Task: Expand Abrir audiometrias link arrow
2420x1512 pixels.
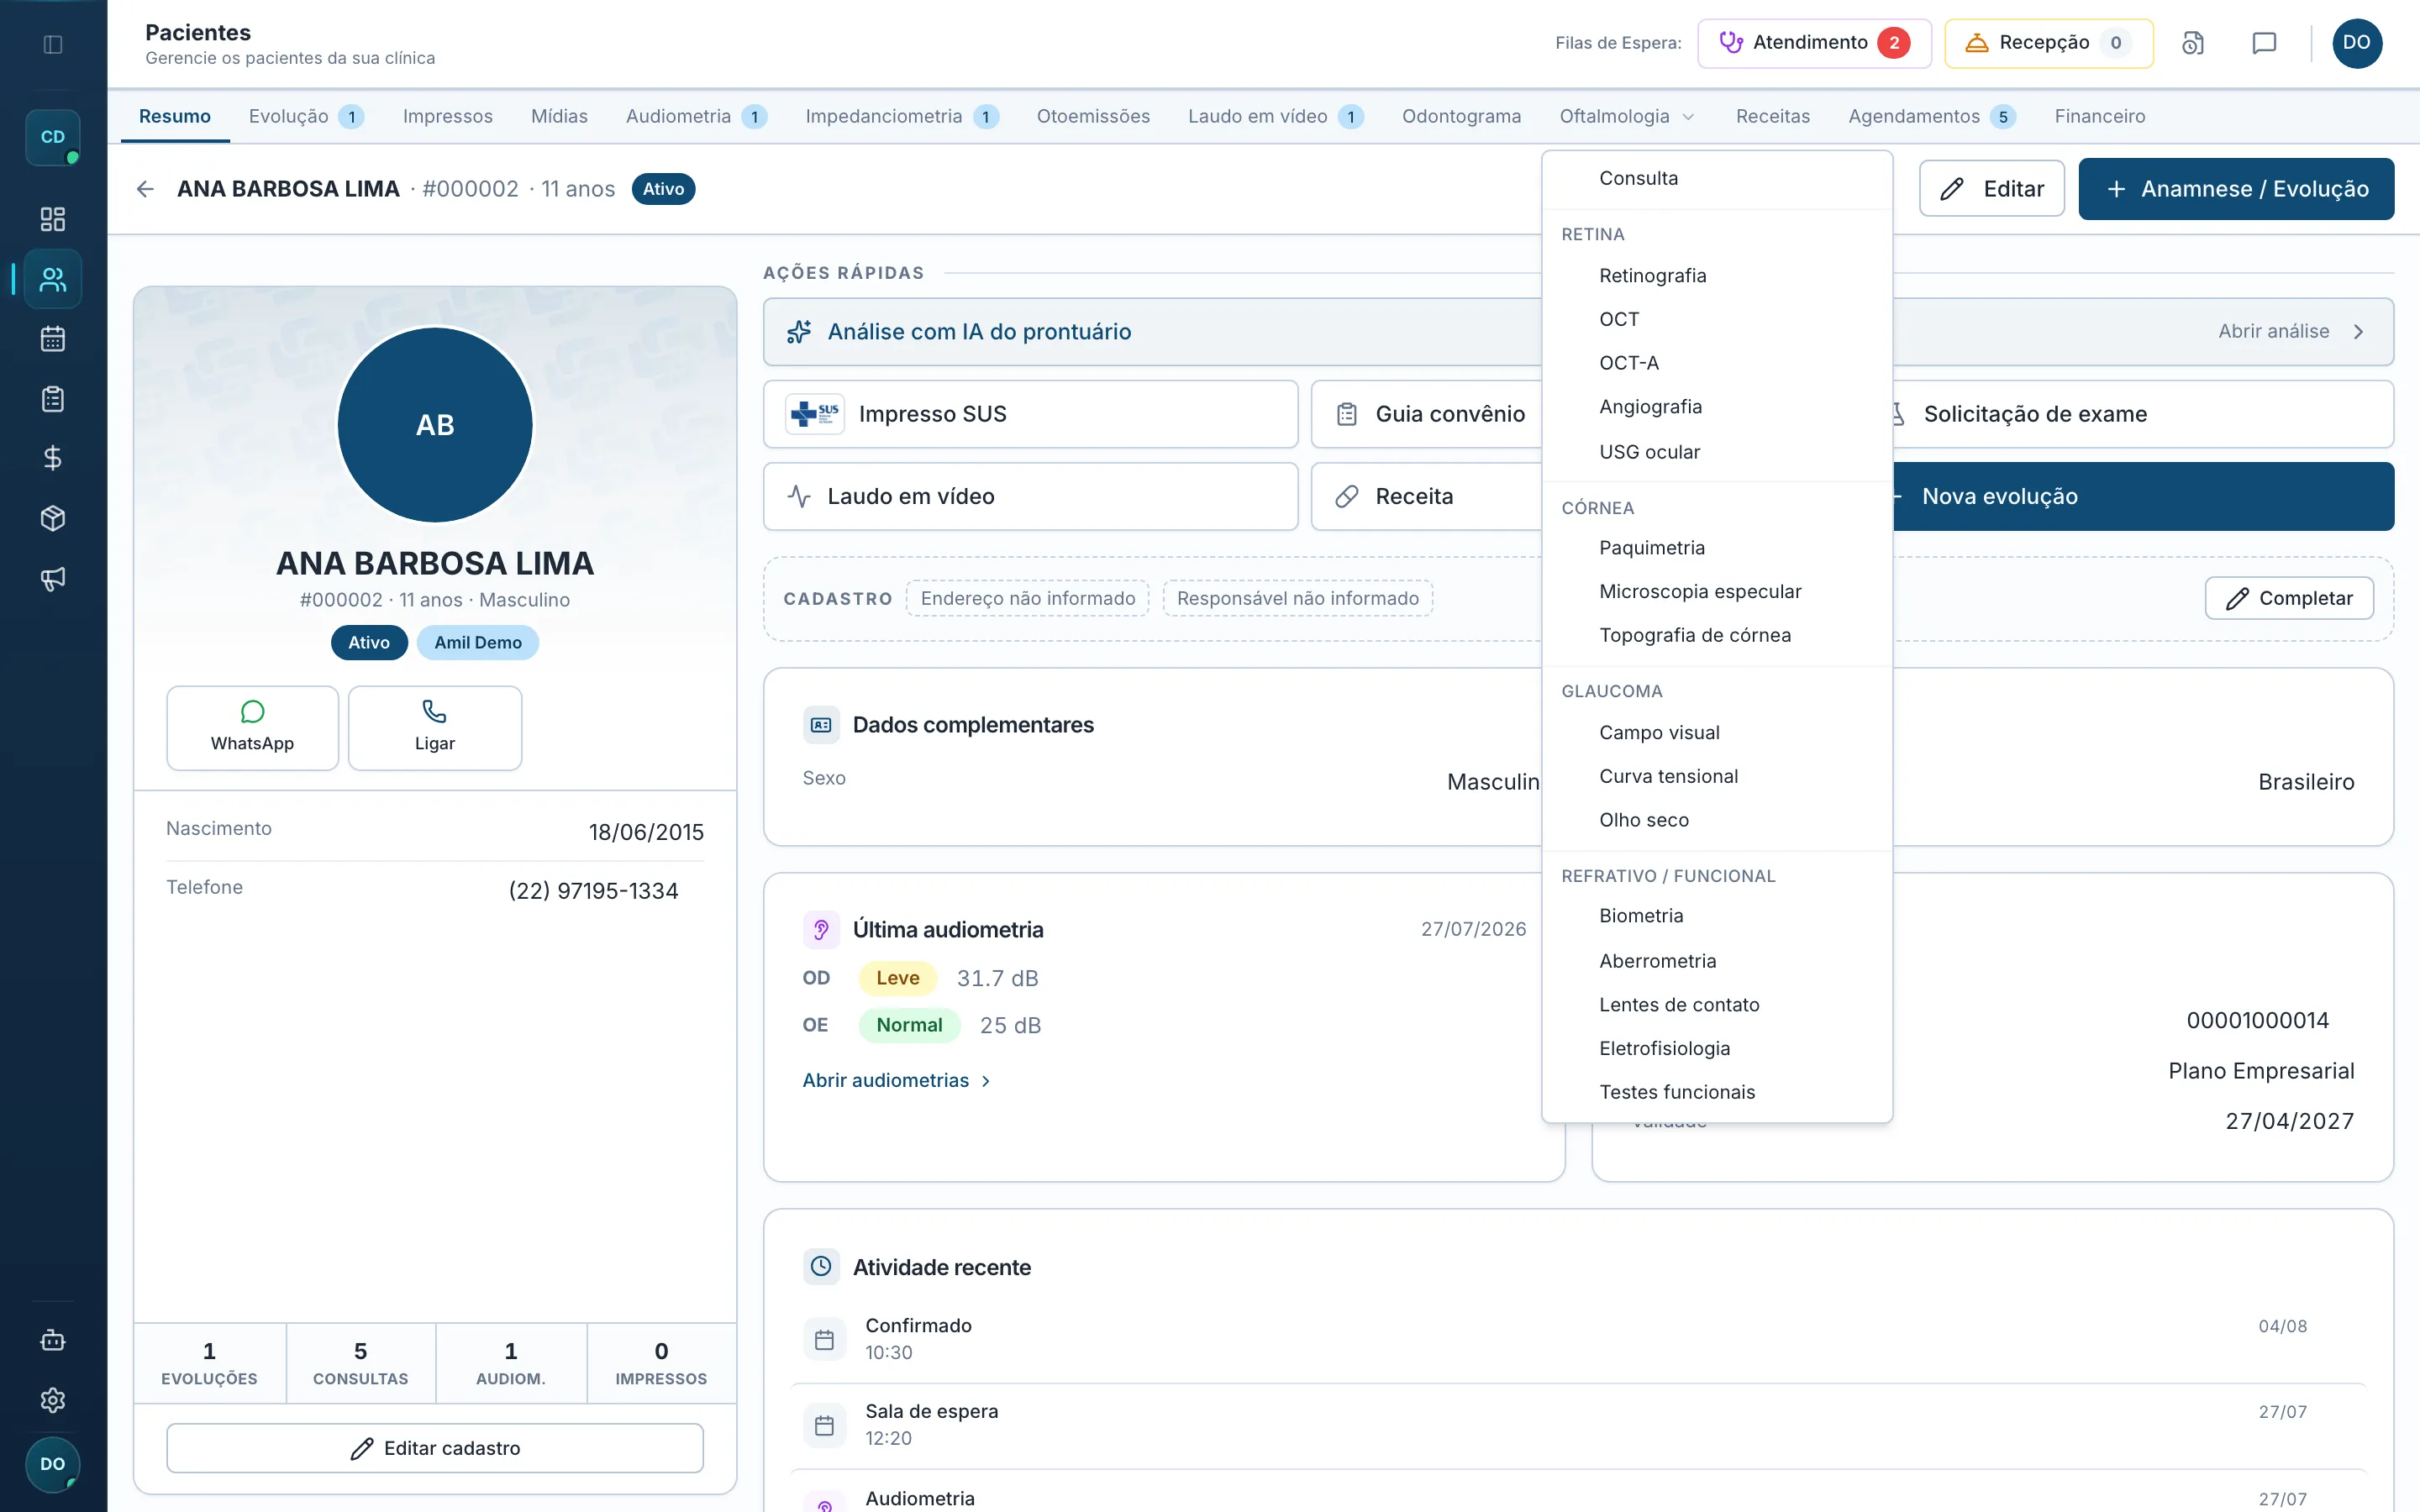Action: coord(986,1081)
